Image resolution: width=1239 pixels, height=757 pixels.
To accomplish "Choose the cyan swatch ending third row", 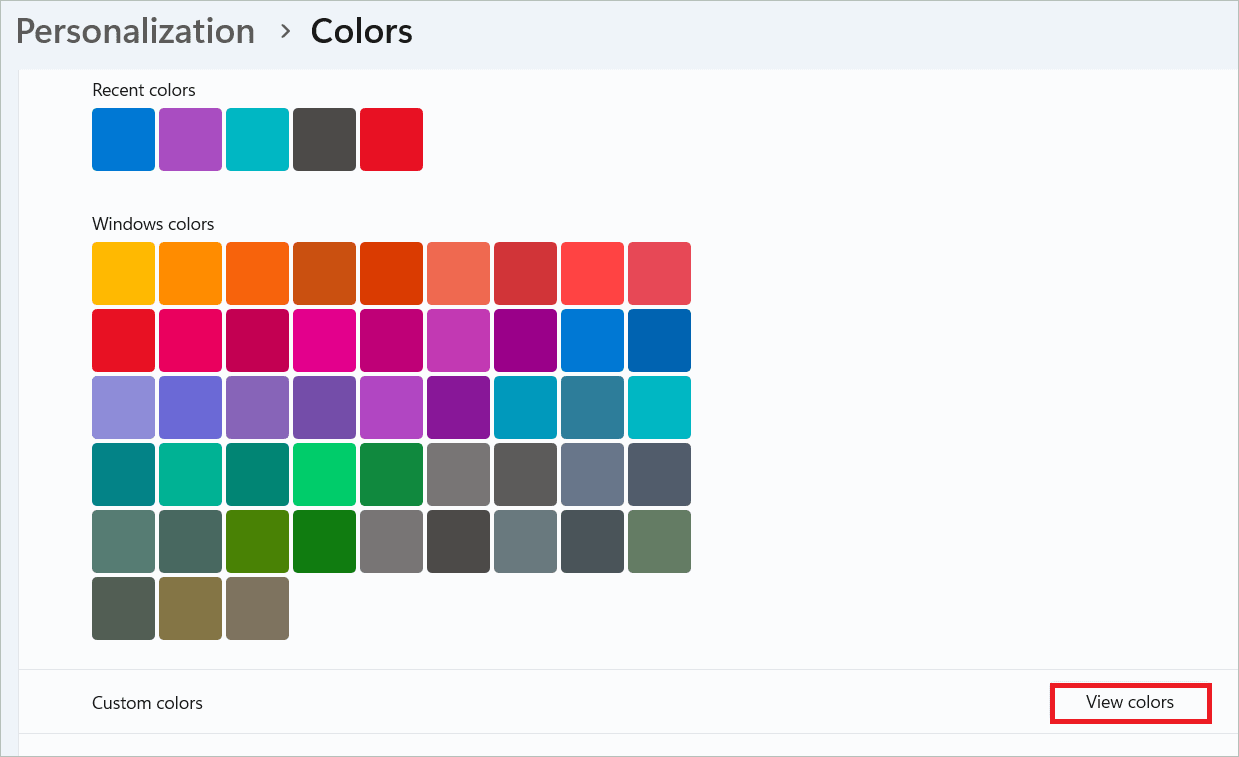I will point(659,407).
